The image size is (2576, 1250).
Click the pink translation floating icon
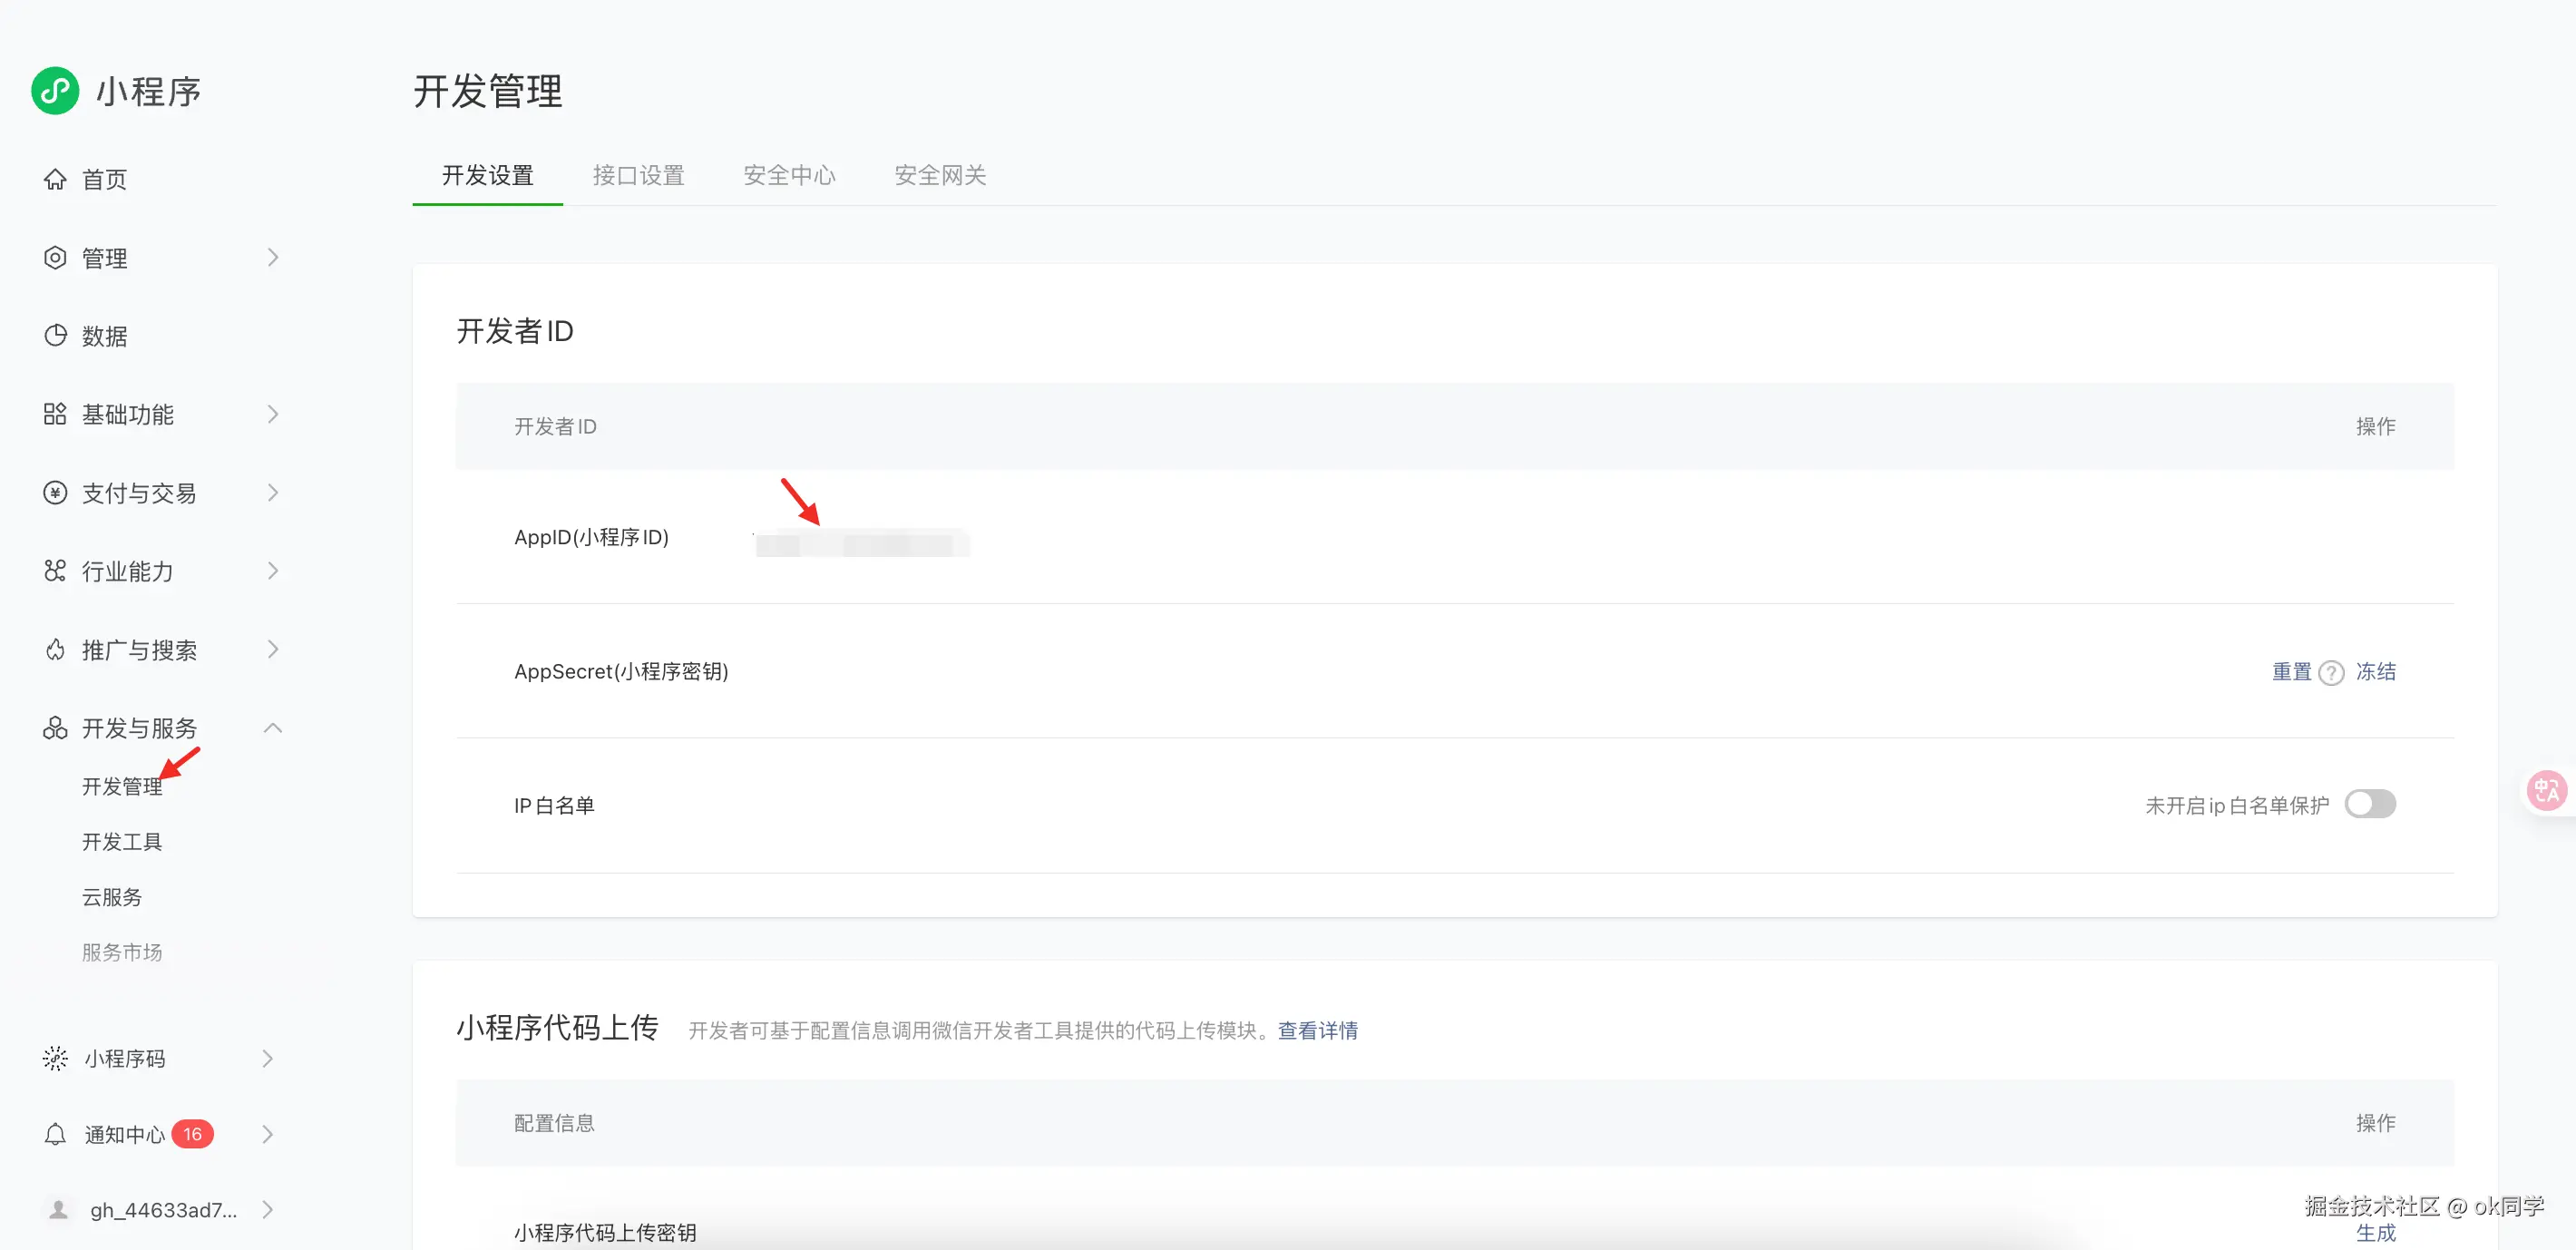2545,790
